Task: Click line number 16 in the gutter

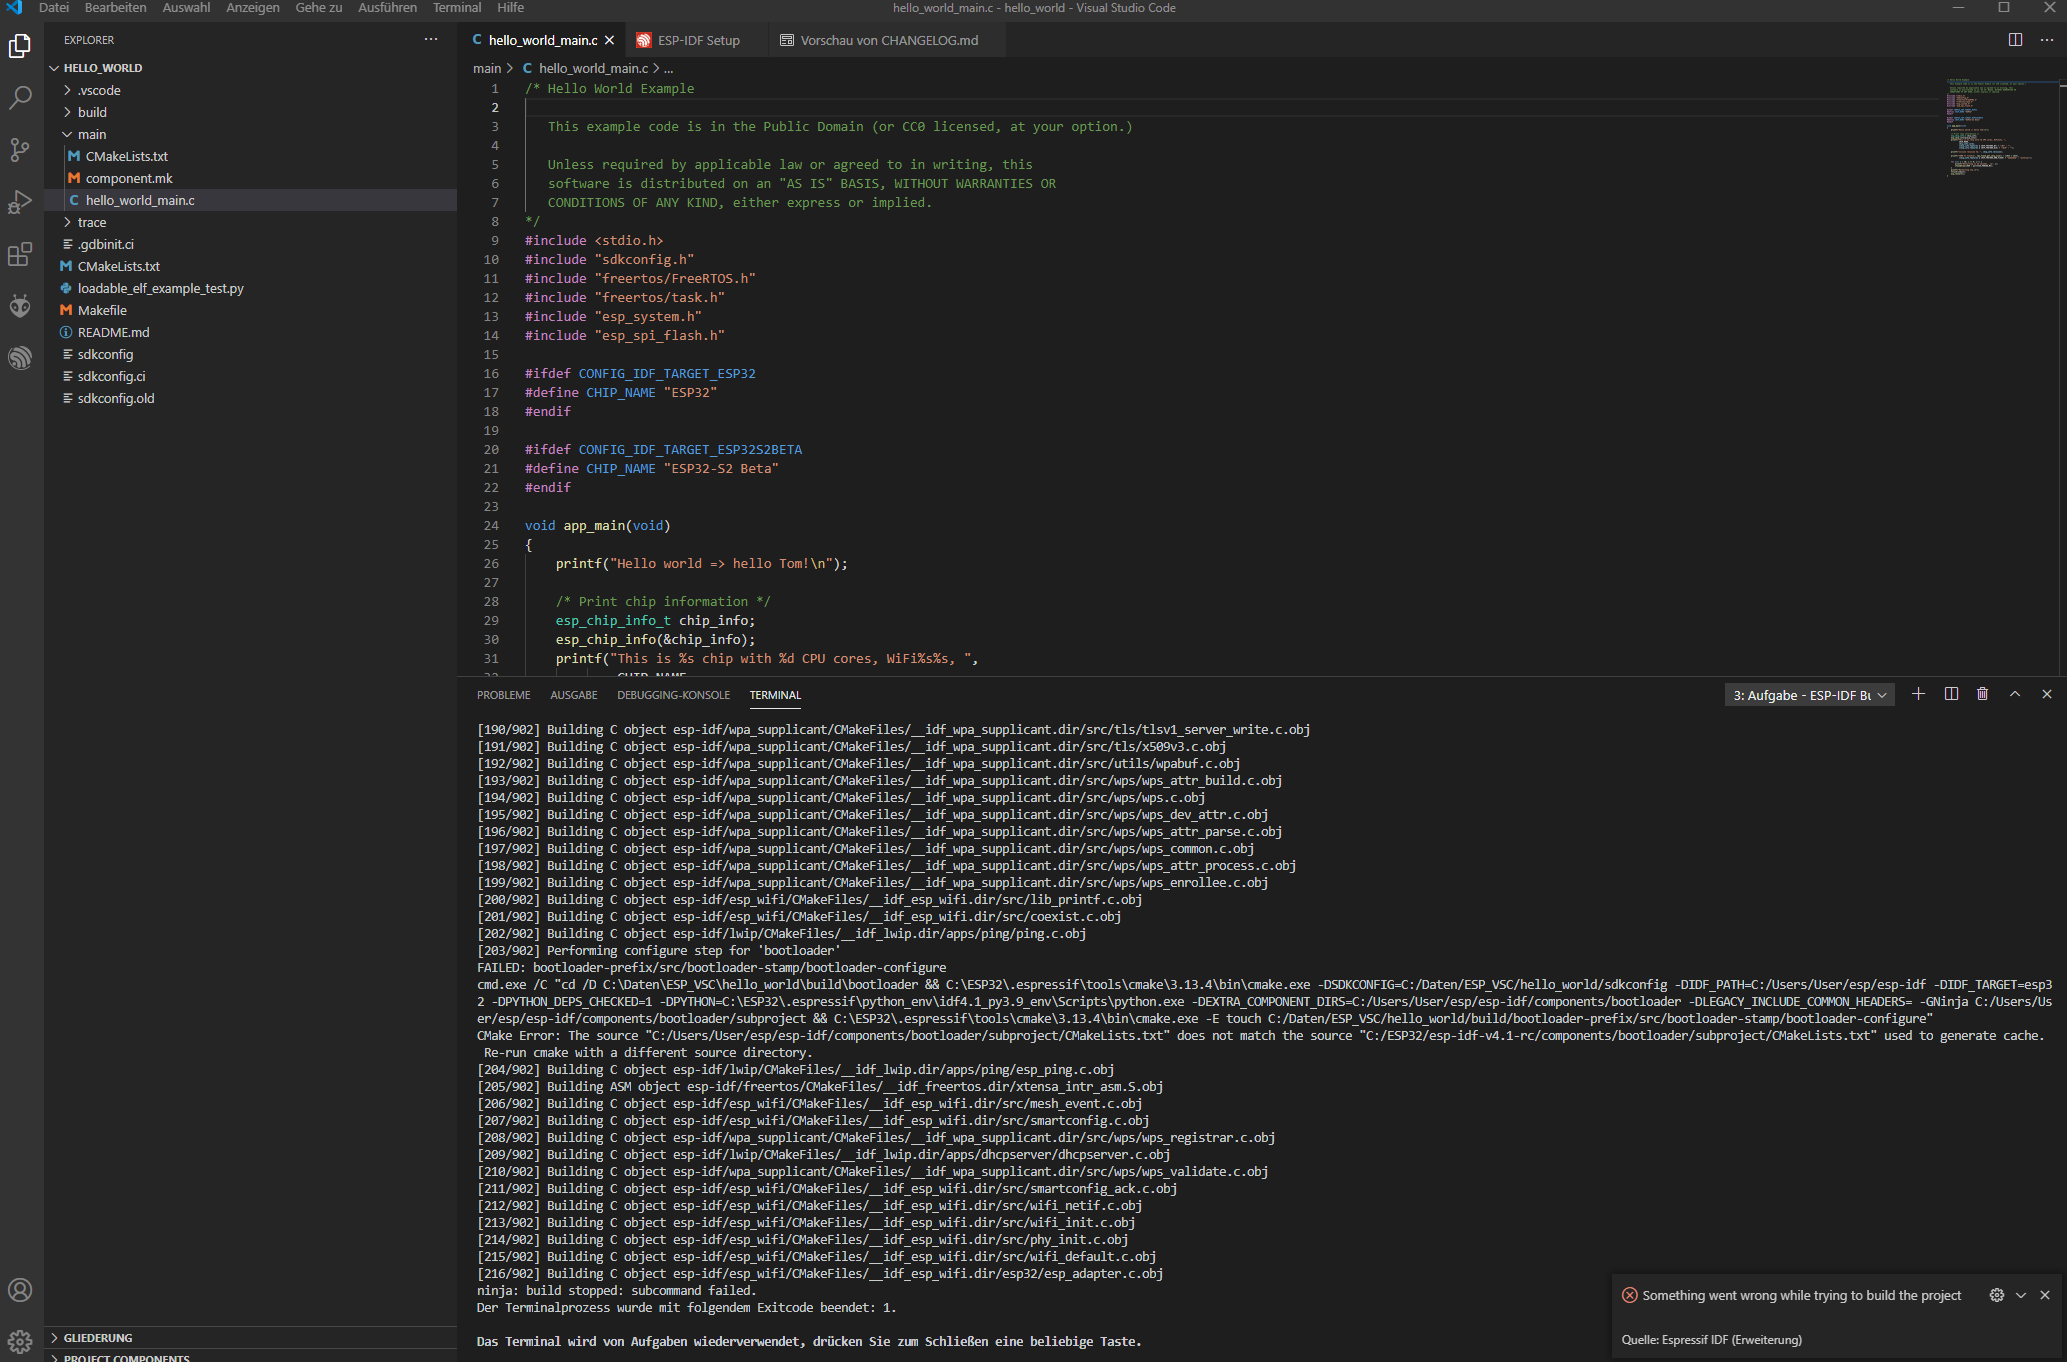Action: (491, 373)
